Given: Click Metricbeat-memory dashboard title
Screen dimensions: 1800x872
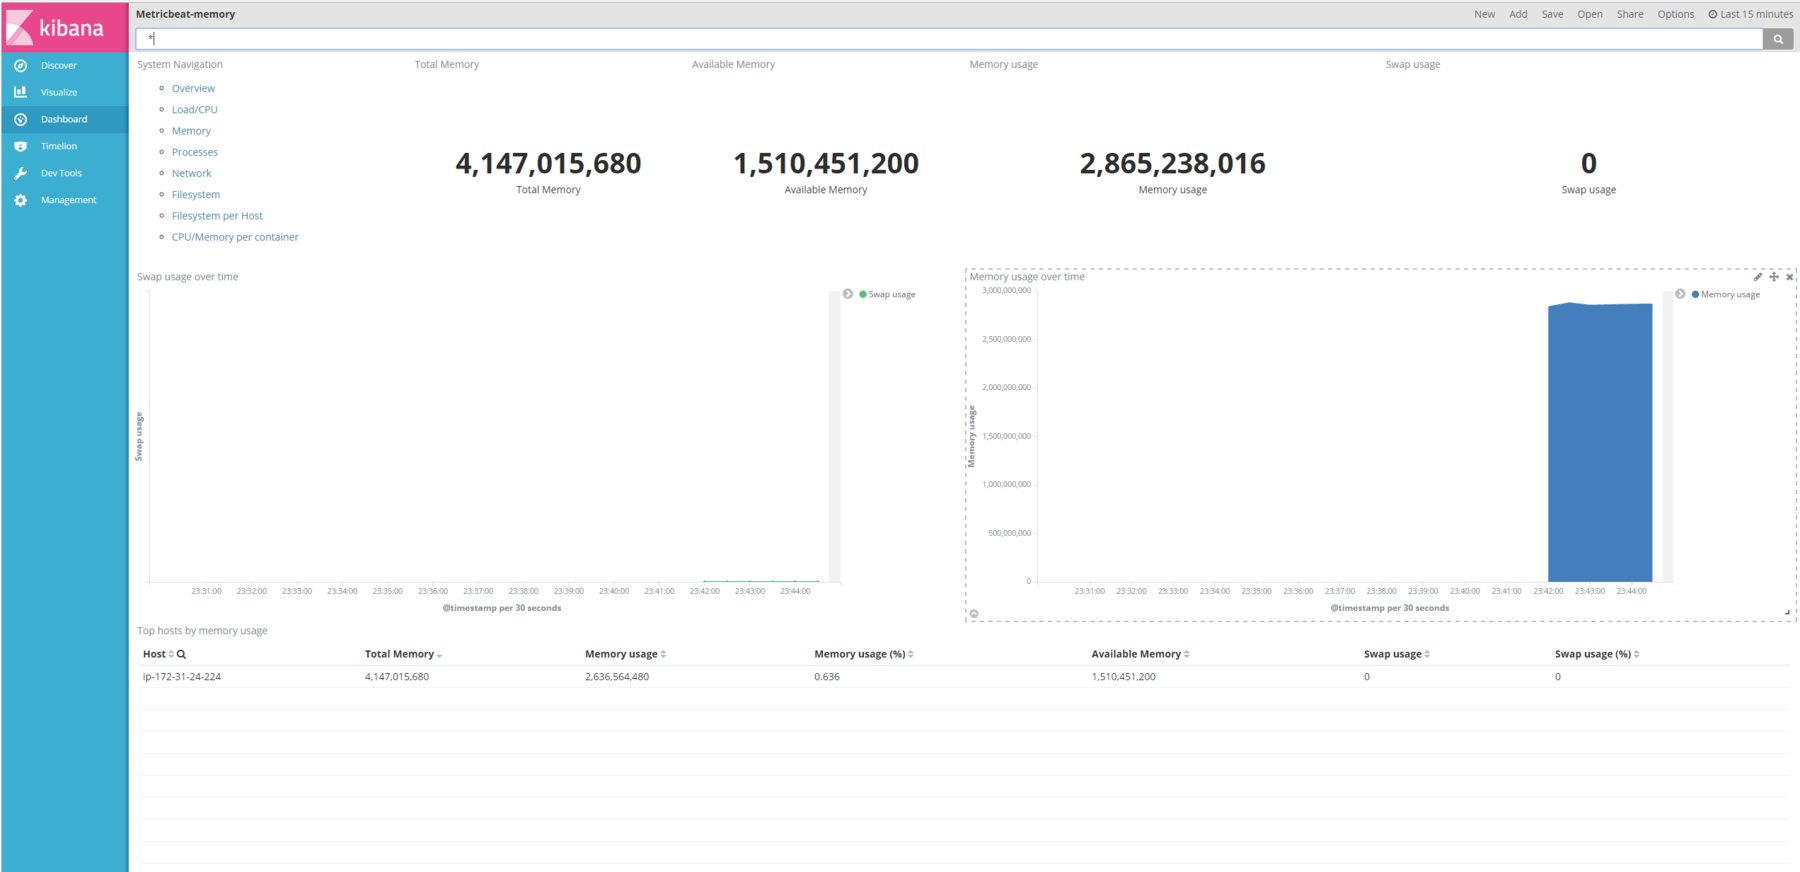Looking at the screenshot, I should coord(186,14).
